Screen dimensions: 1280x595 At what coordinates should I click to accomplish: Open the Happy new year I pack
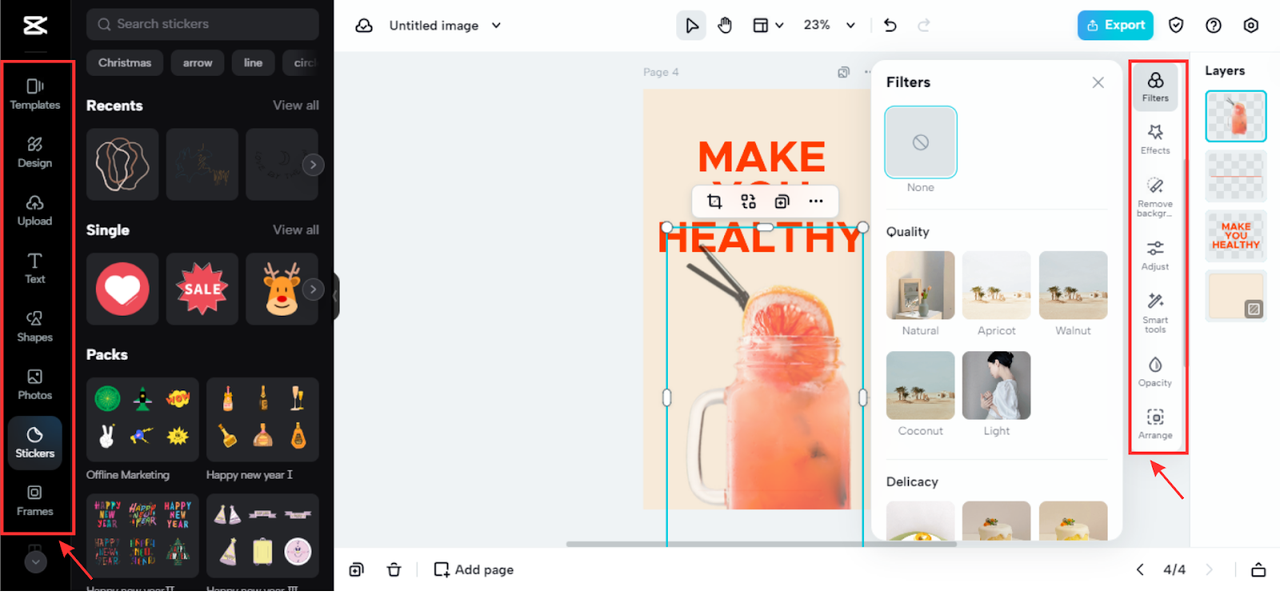point(263,420)
